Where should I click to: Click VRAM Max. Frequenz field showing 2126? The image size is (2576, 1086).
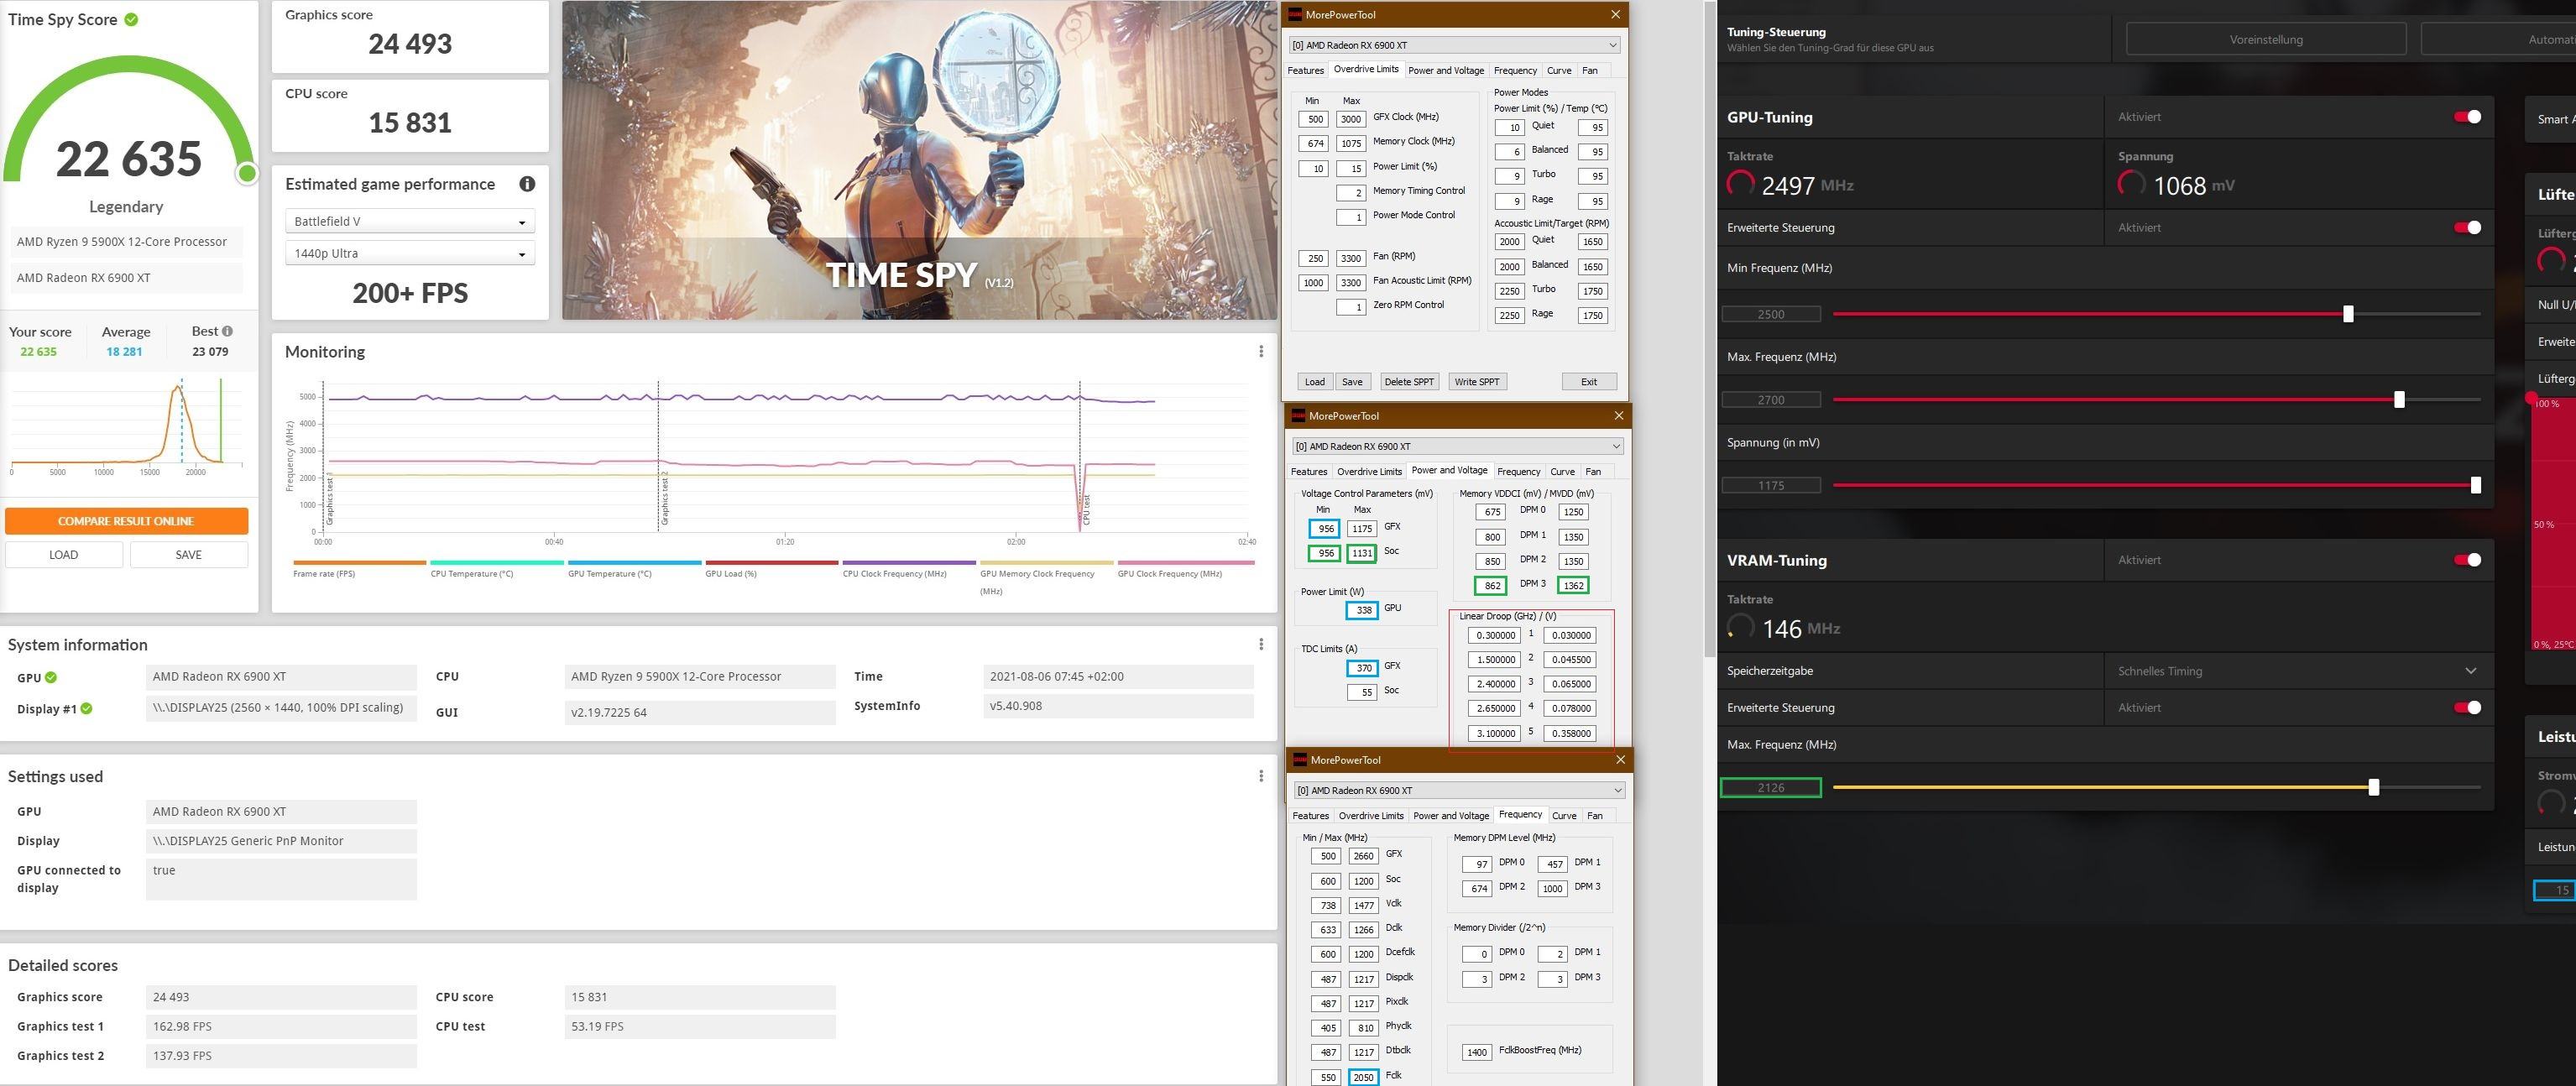[1771, 788]
